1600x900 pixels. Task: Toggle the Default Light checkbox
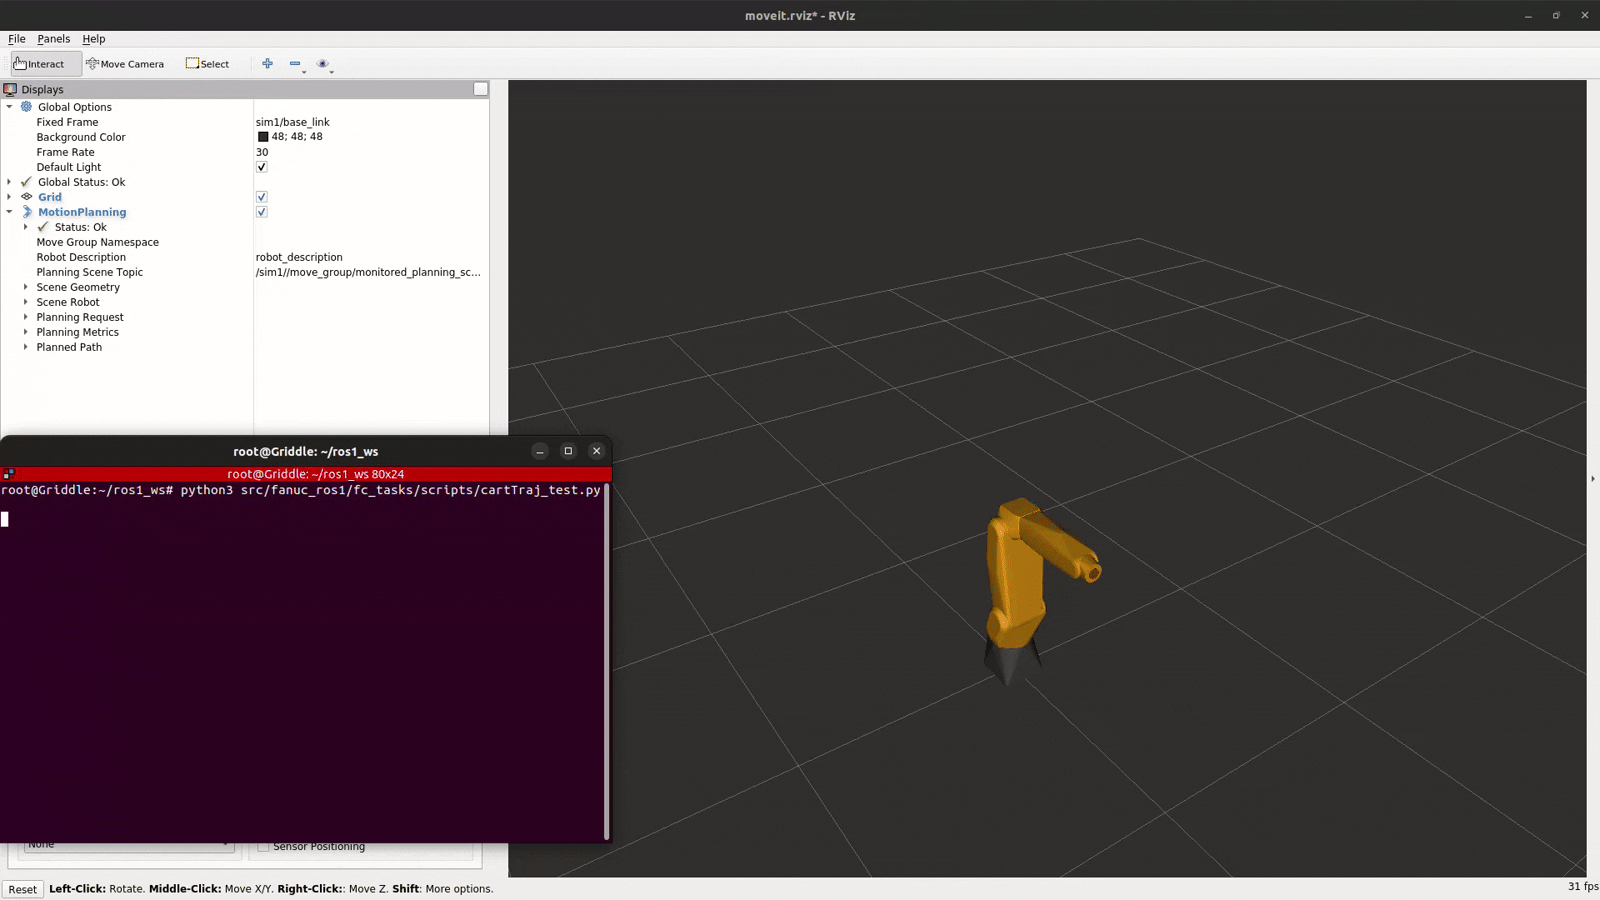click(262, 167)
